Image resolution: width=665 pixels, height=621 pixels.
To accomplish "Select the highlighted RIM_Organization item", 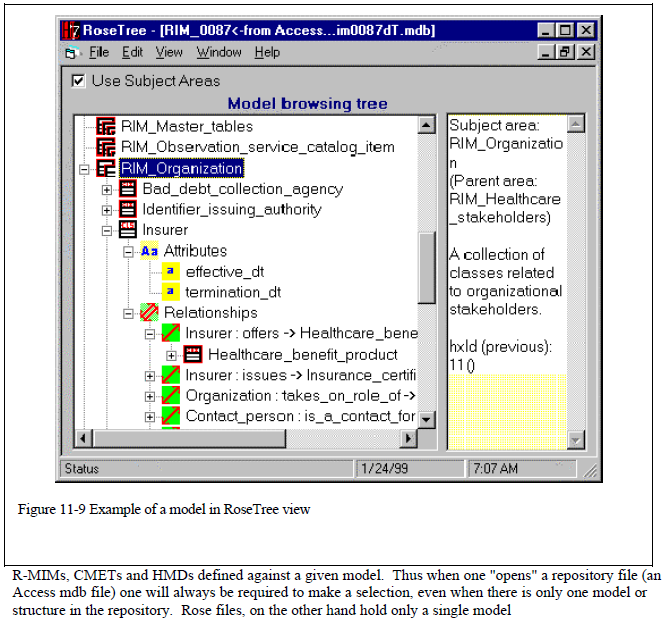I will [182, 168].
